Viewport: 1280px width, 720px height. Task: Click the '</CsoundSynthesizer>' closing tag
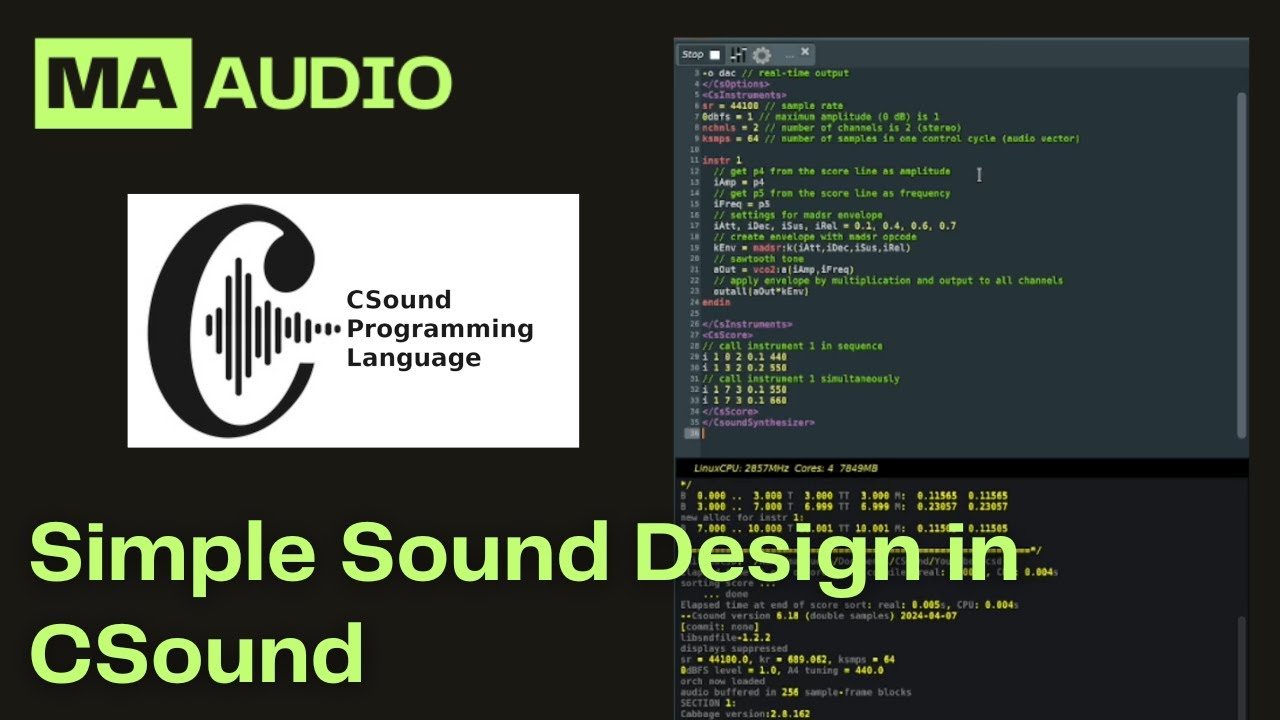[x=758, y=423]
